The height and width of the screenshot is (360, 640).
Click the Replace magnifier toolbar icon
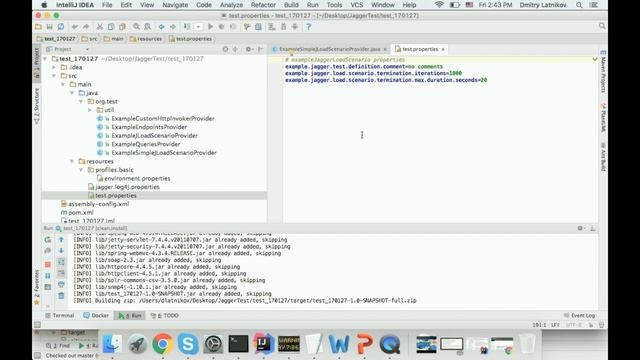[147, 27]
